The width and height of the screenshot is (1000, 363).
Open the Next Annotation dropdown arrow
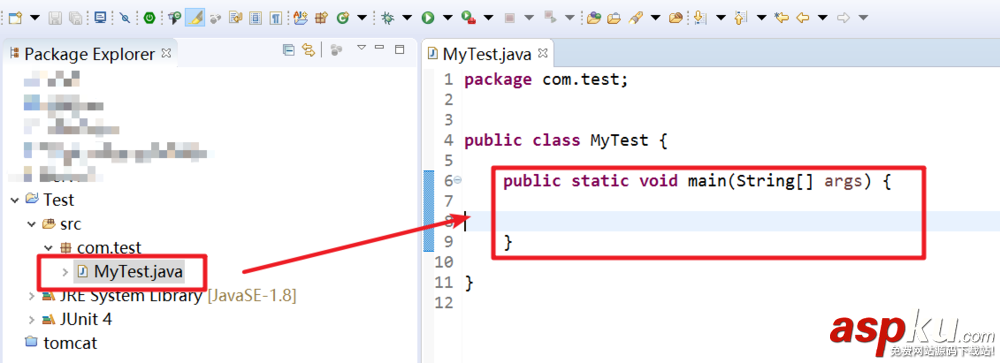(721, 19)
